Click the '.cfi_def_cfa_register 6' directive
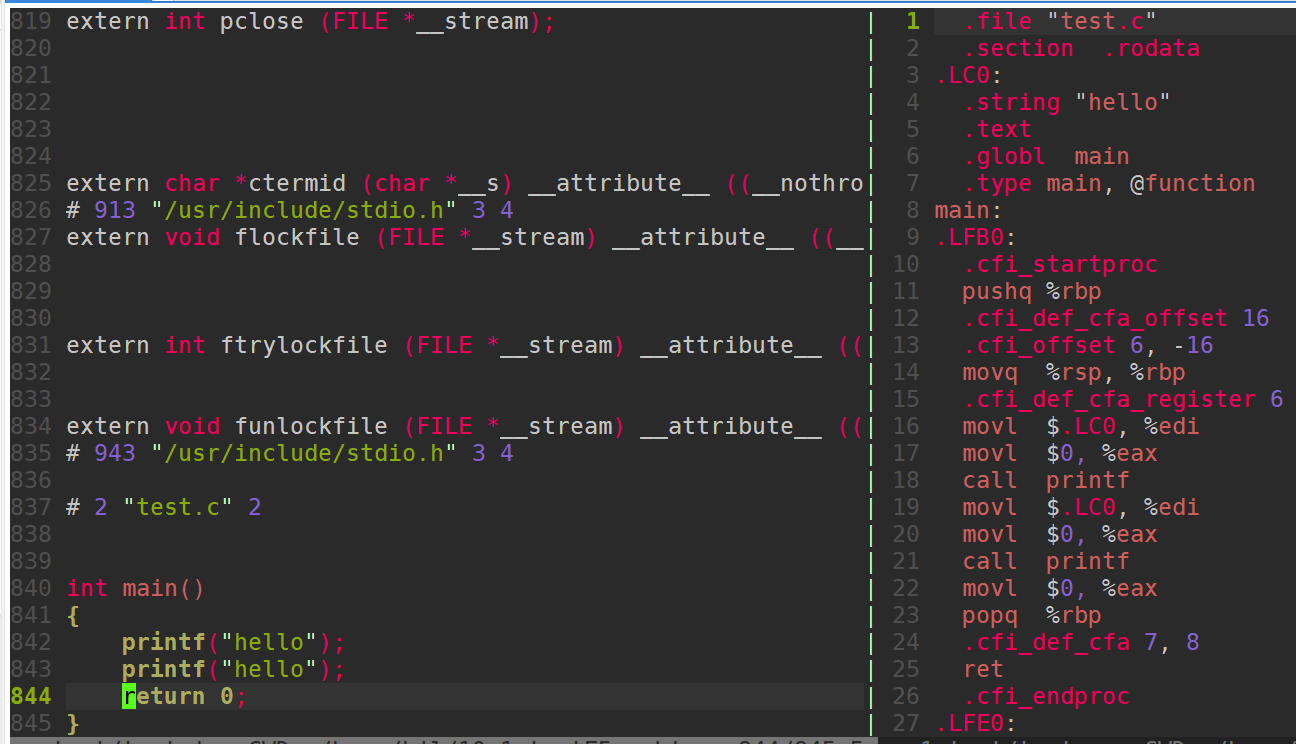Screen dimensions: 1296x744 1123,399
